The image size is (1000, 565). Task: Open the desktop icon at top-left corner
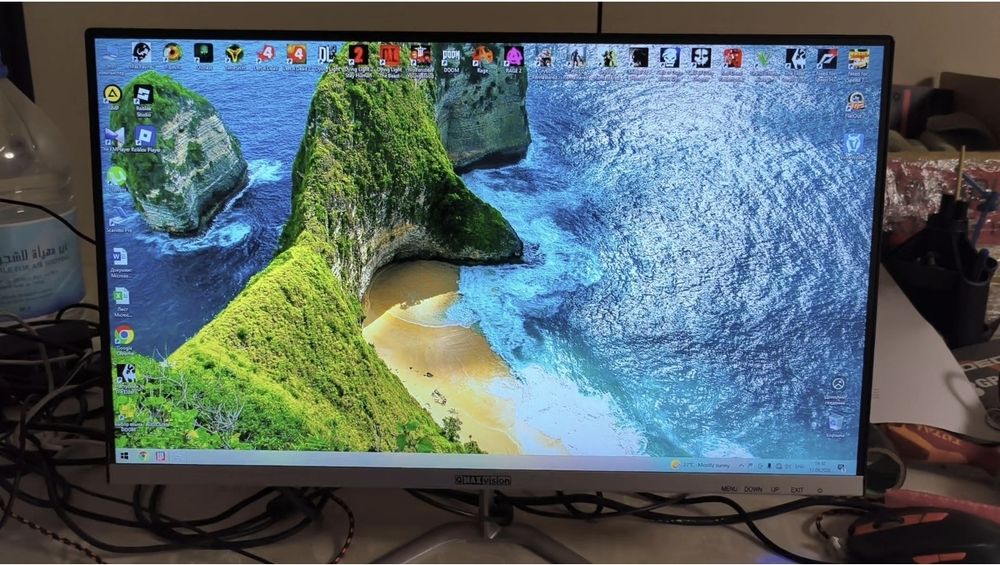112,55
